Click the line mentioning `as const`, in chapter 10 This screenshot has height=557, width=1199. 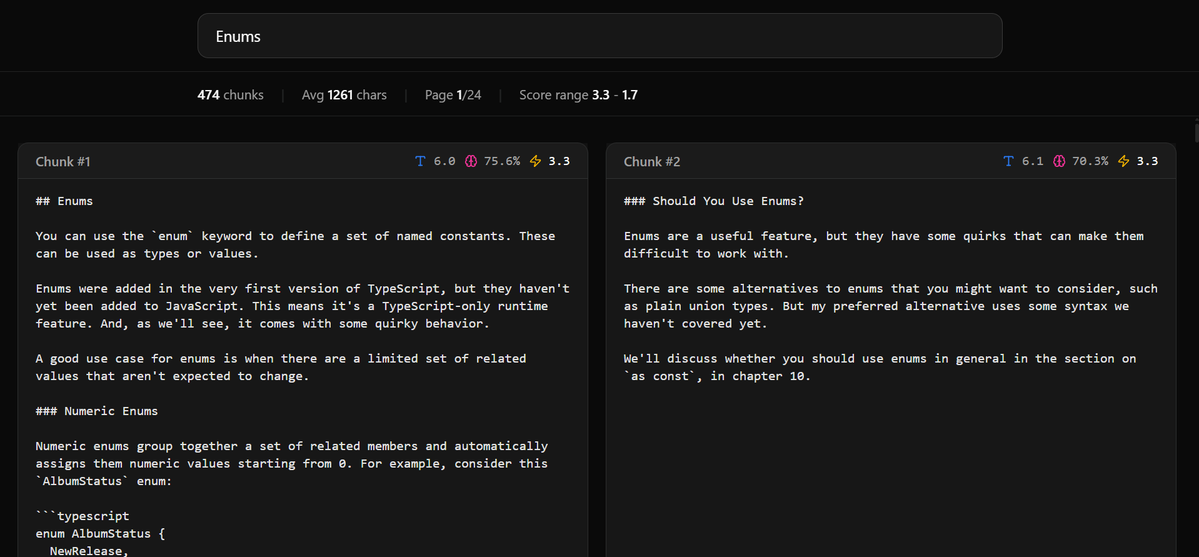716,376
